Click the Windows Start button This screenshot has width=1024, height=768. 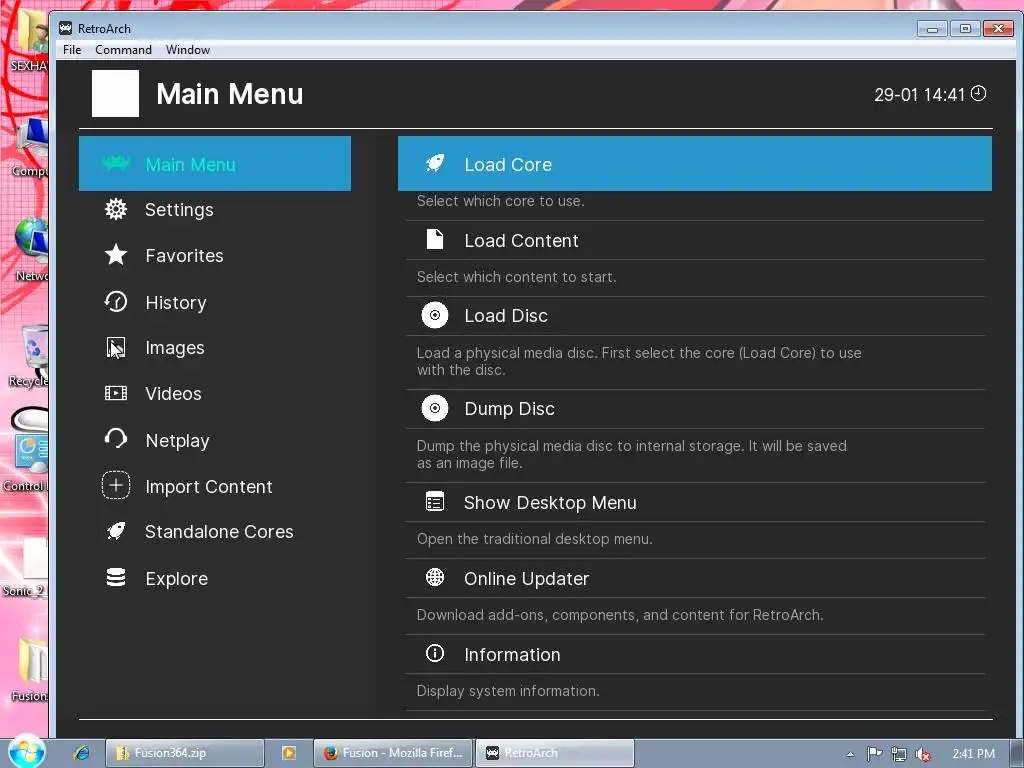pos(27,752)
